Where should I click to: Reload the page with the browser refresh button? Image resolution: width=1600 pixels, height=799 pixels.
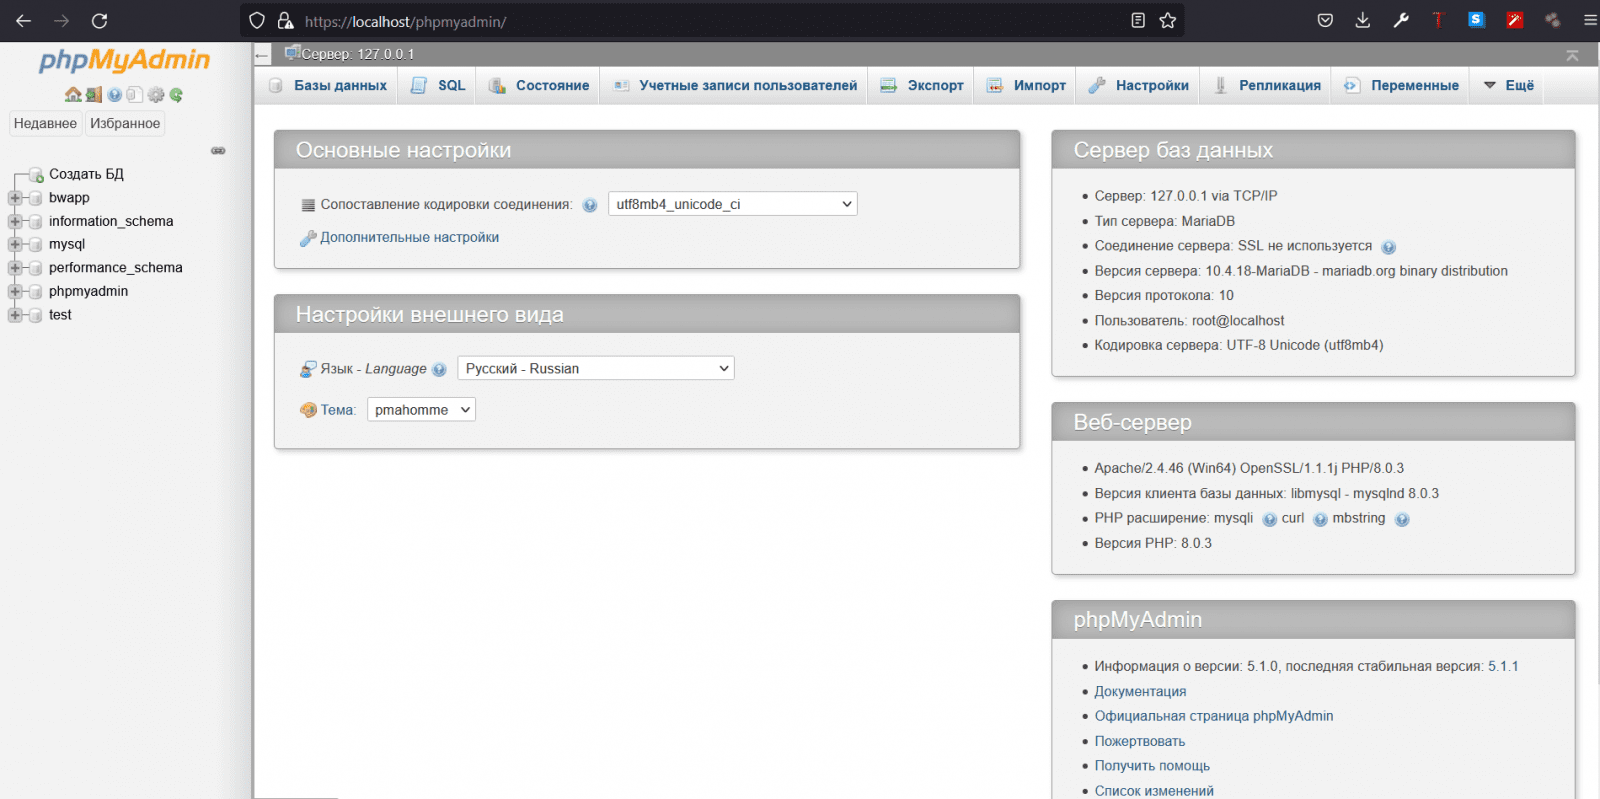tap(99, 20)
